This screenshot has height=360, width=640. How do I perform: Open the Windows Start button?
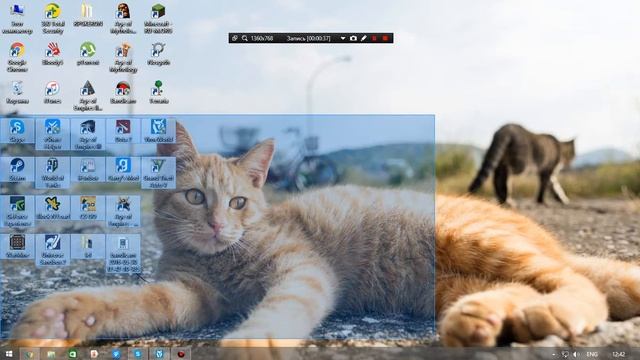click(x=9, y=354)
